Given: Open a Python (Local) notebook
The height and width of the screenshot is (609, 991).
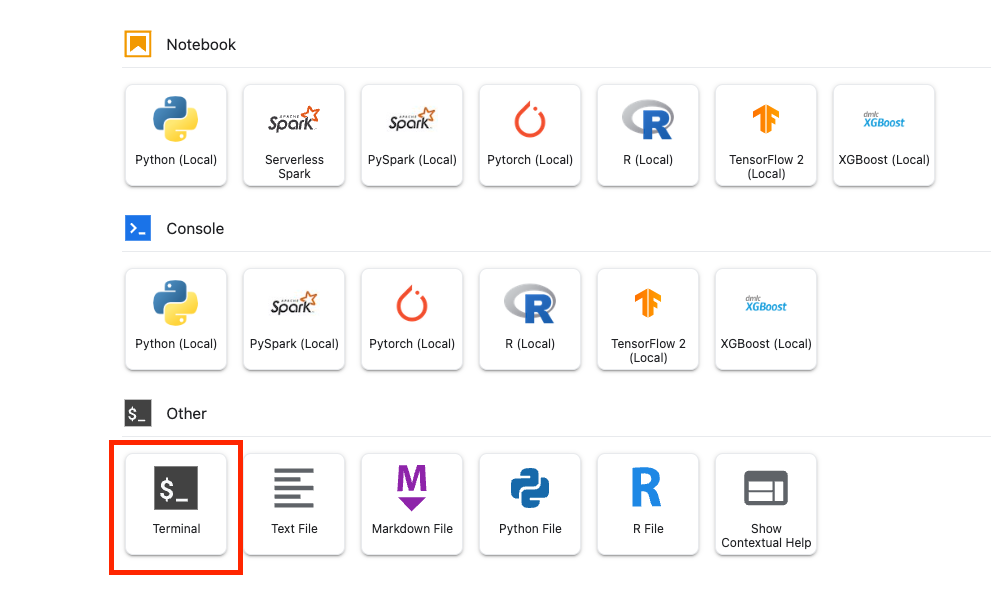Looking at the screenshot, I should (x=176, y=135).
